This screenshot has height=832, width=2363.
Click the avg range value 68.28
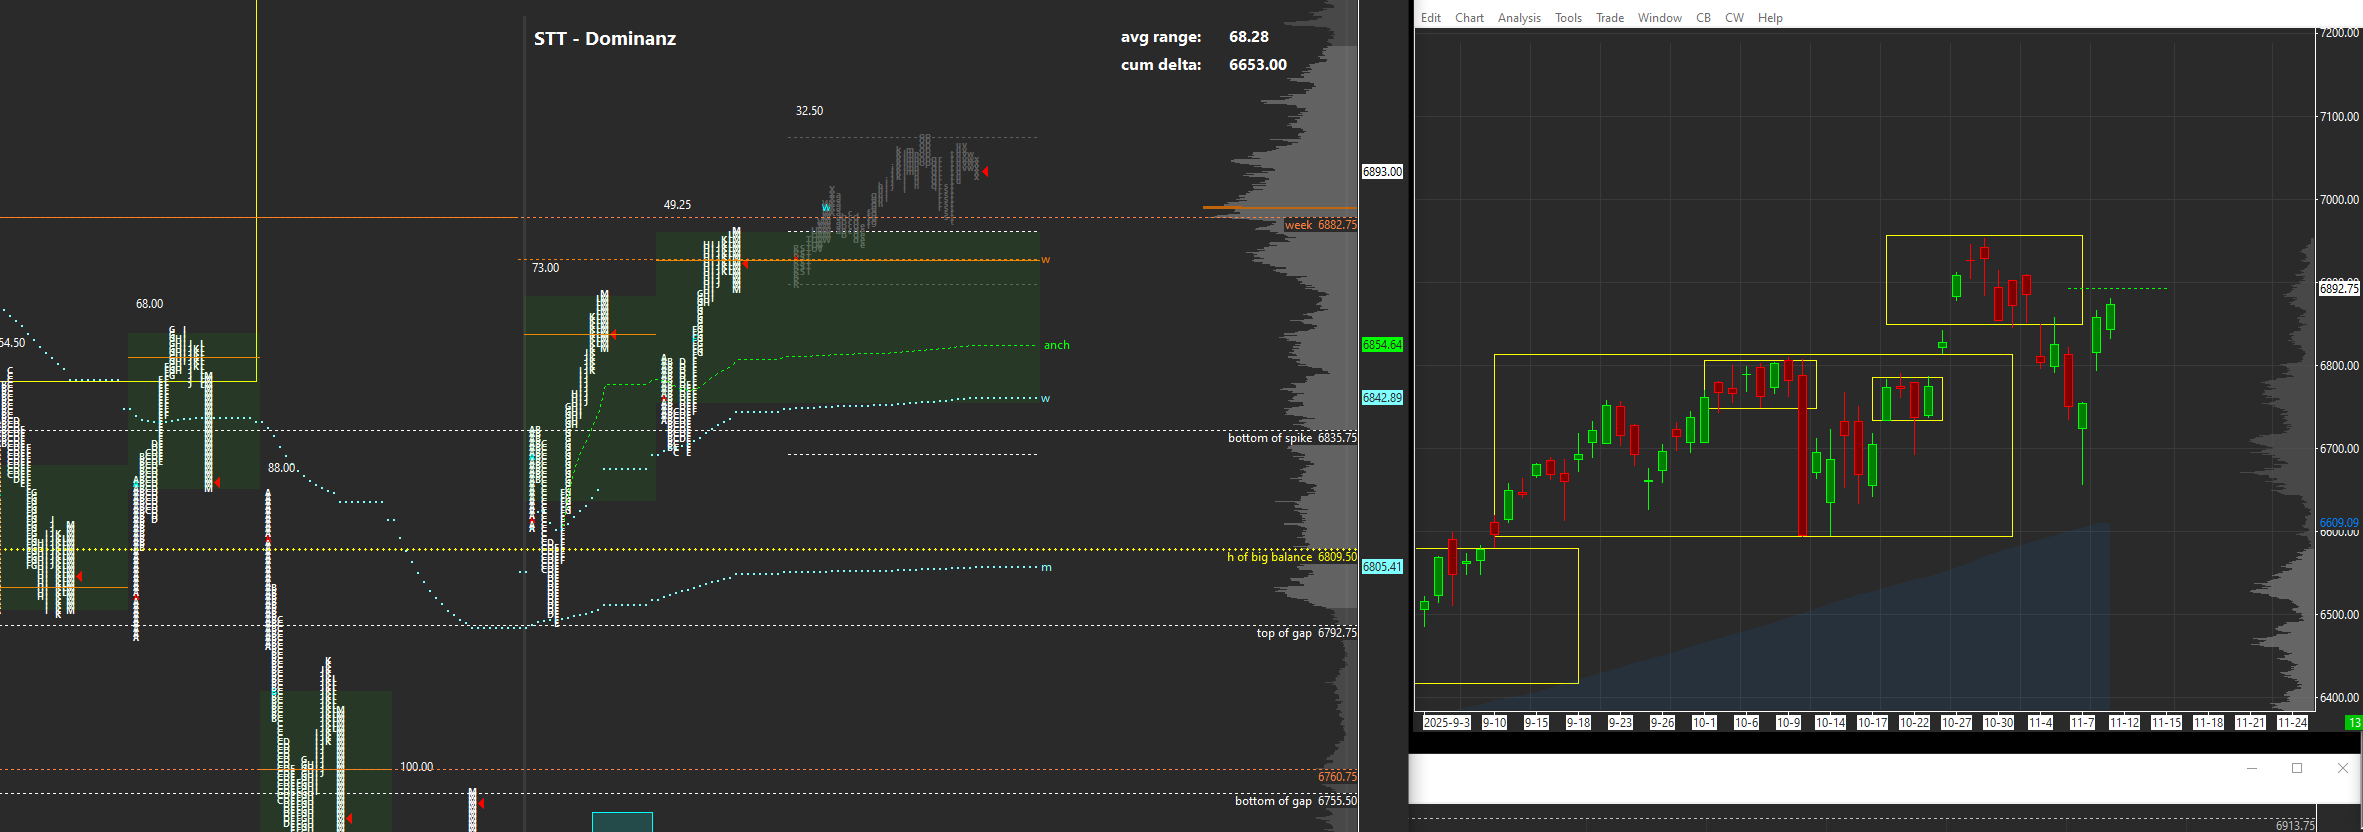click(1249, 37)
